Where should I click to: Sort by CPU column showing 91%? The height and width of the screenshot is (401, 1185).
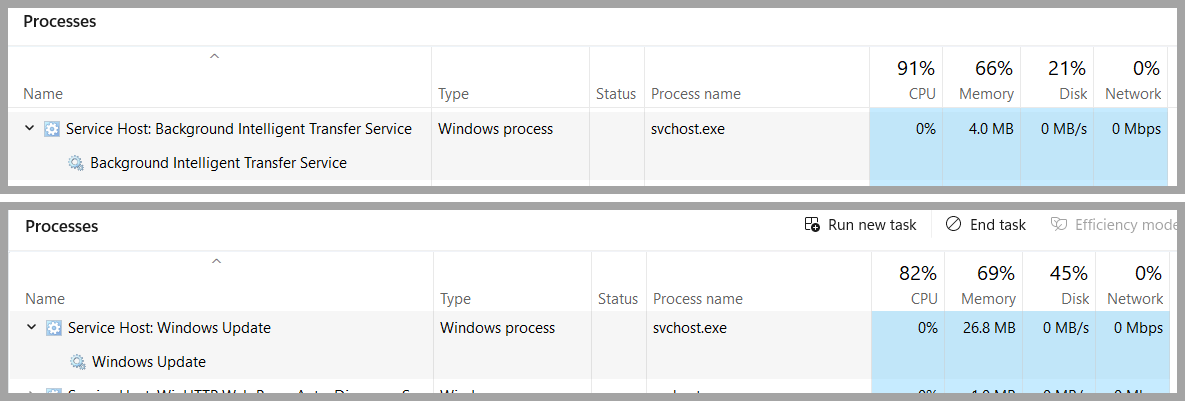point(916,79)
